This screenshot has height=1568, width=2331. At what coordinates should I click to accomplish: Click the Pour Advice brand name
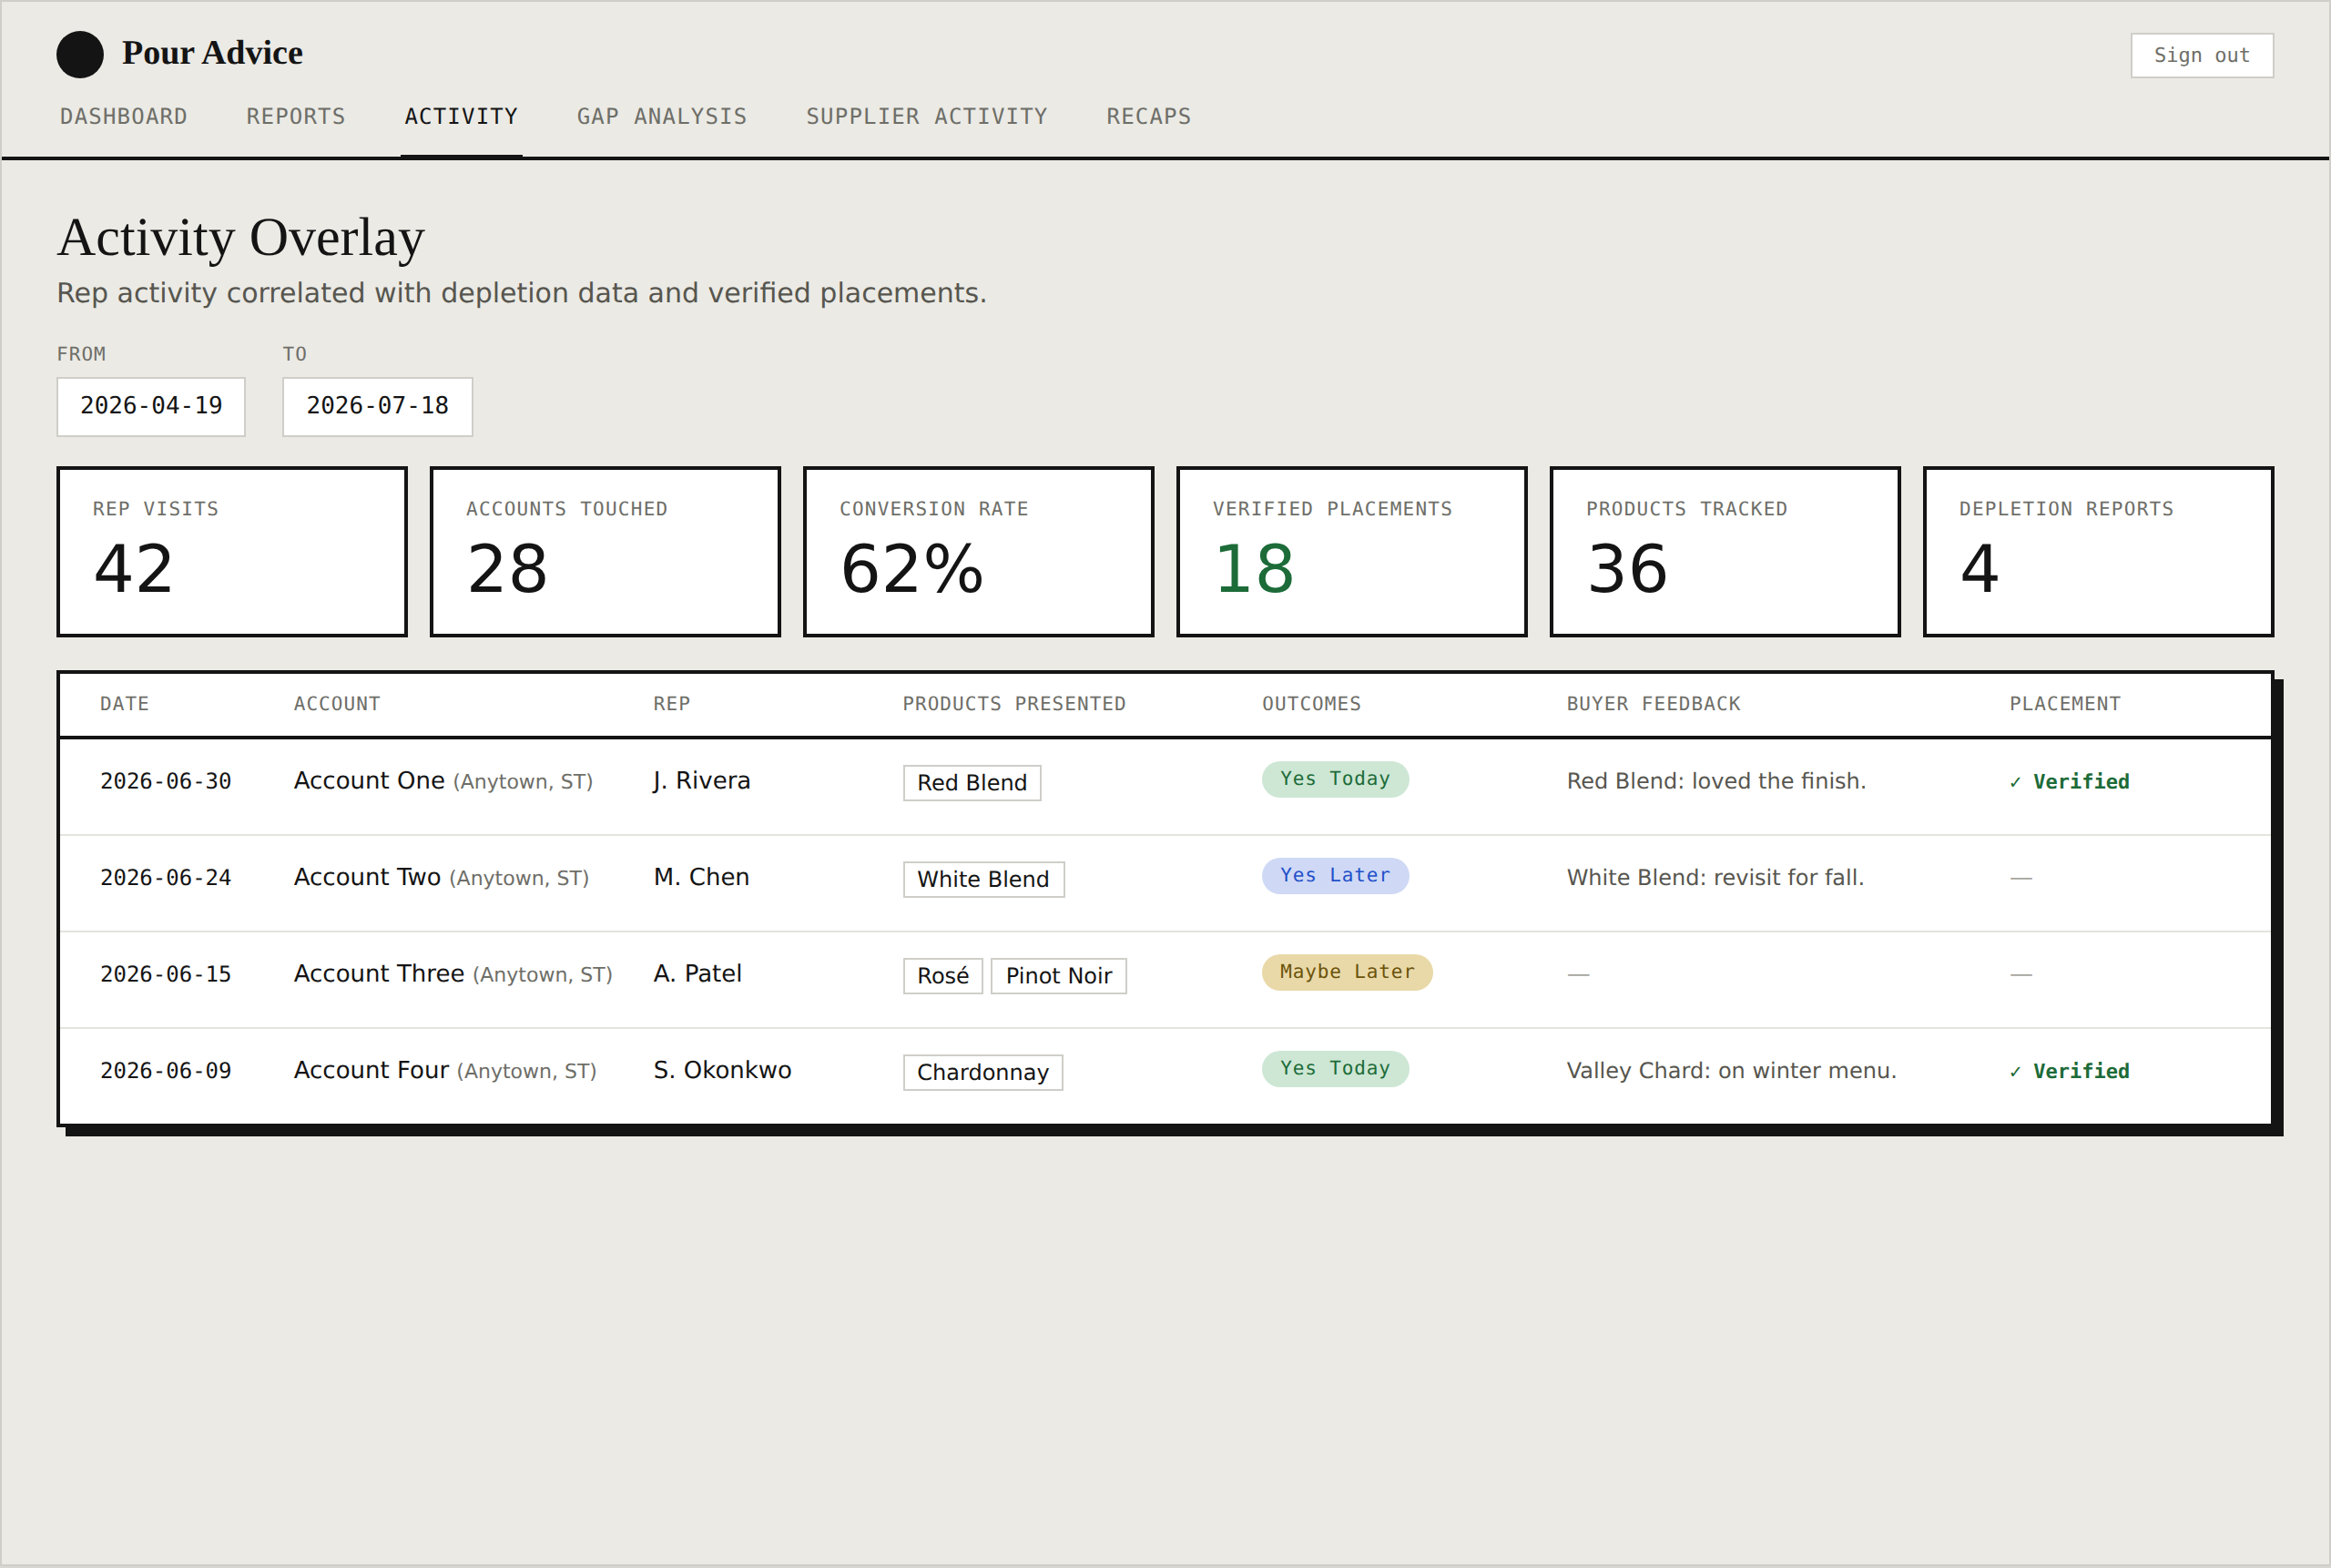click(x=212, y=53)
